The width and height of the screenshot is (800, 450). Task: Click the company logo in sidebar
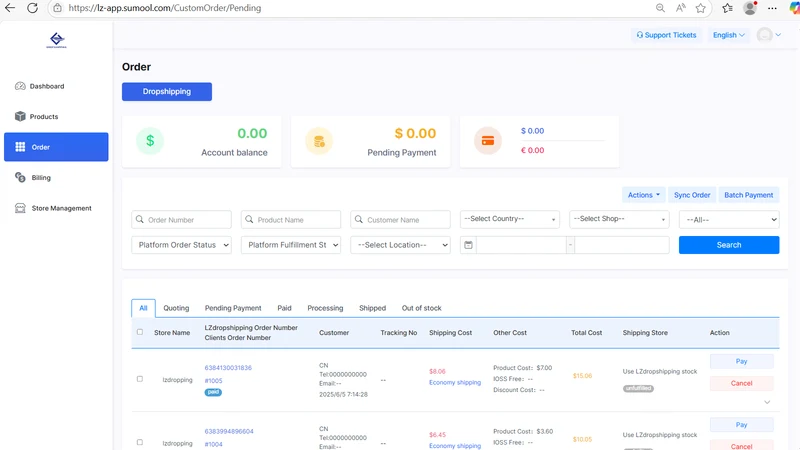click(x=57, y=40)
